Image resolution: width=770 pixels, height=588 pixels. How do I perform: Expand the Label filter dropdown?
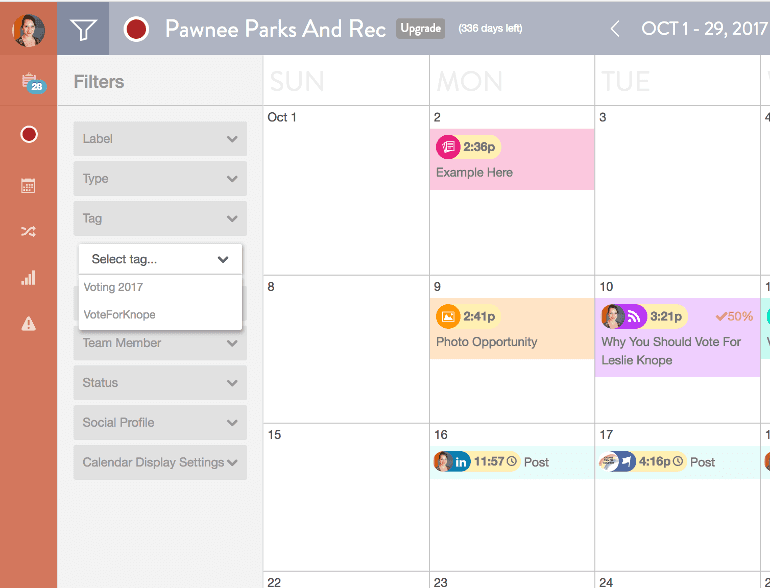[x=160, y=139]
